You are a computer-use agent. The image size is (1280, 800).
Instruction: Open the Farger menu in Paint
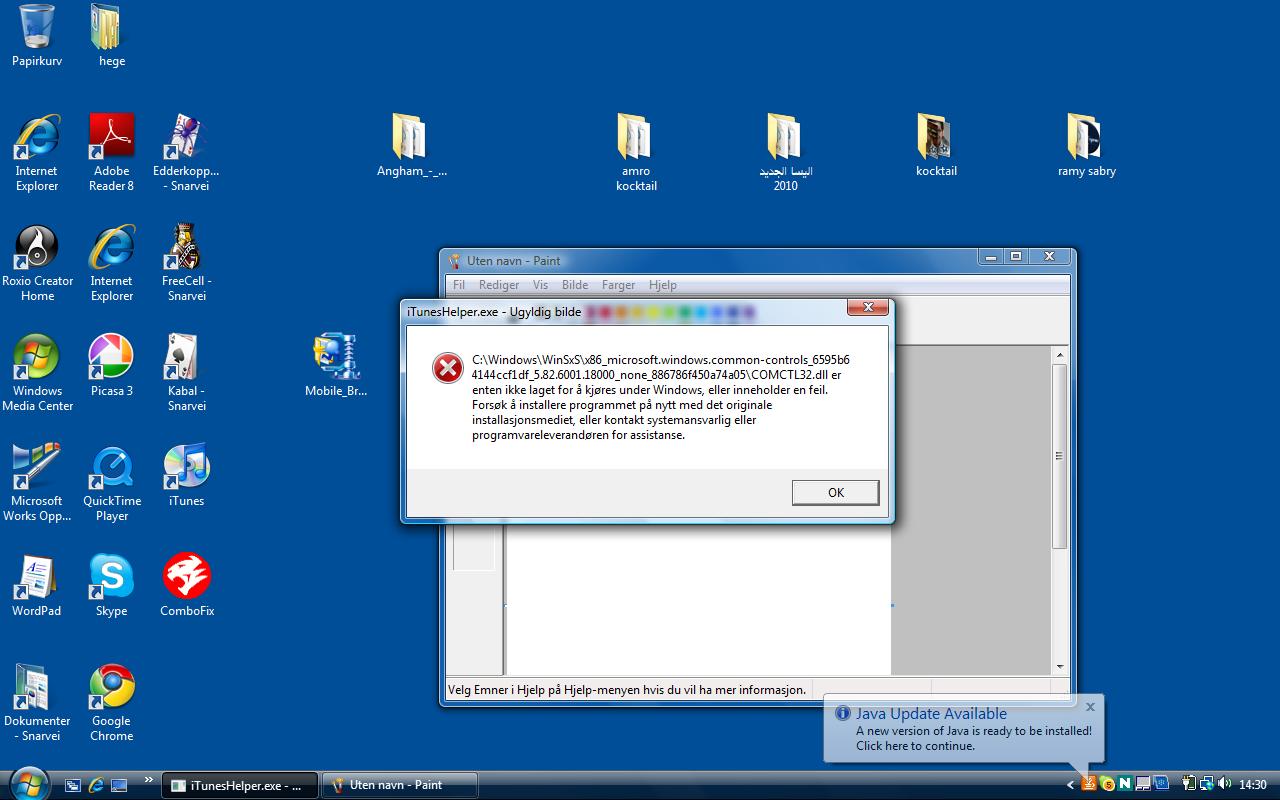pos(618,285)
